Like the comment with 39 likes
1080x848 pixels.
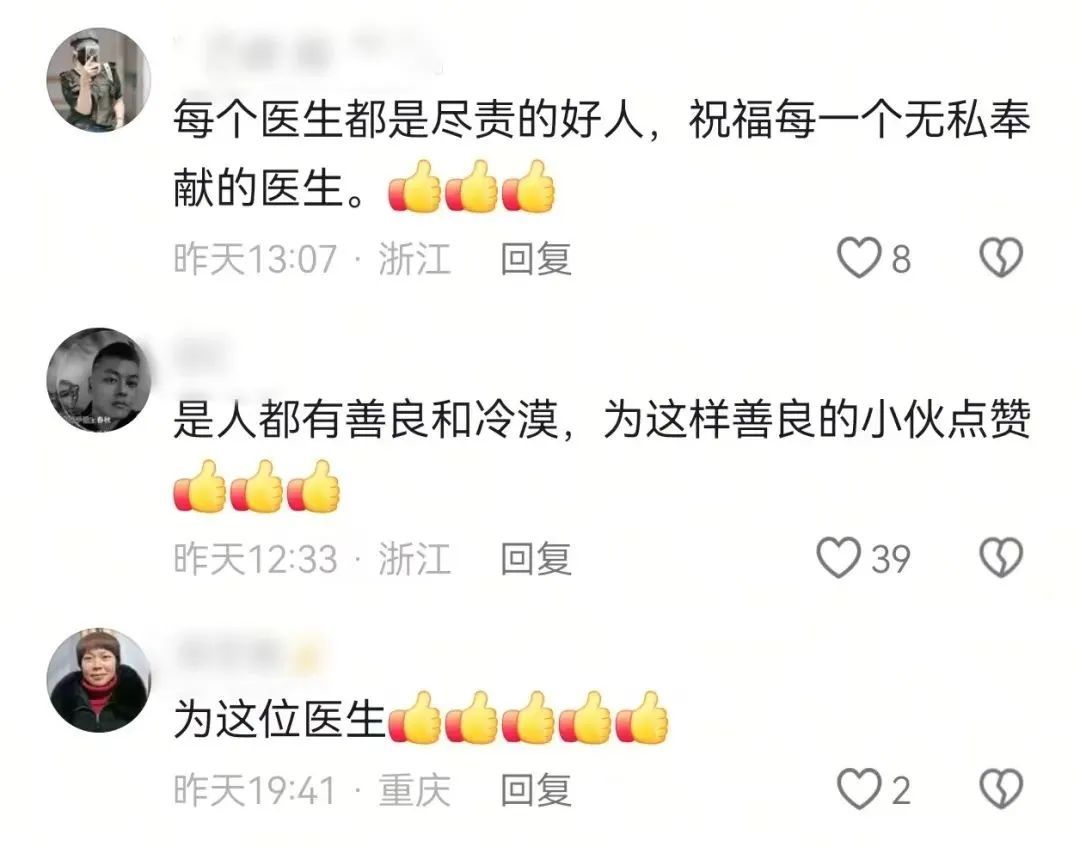838,558
